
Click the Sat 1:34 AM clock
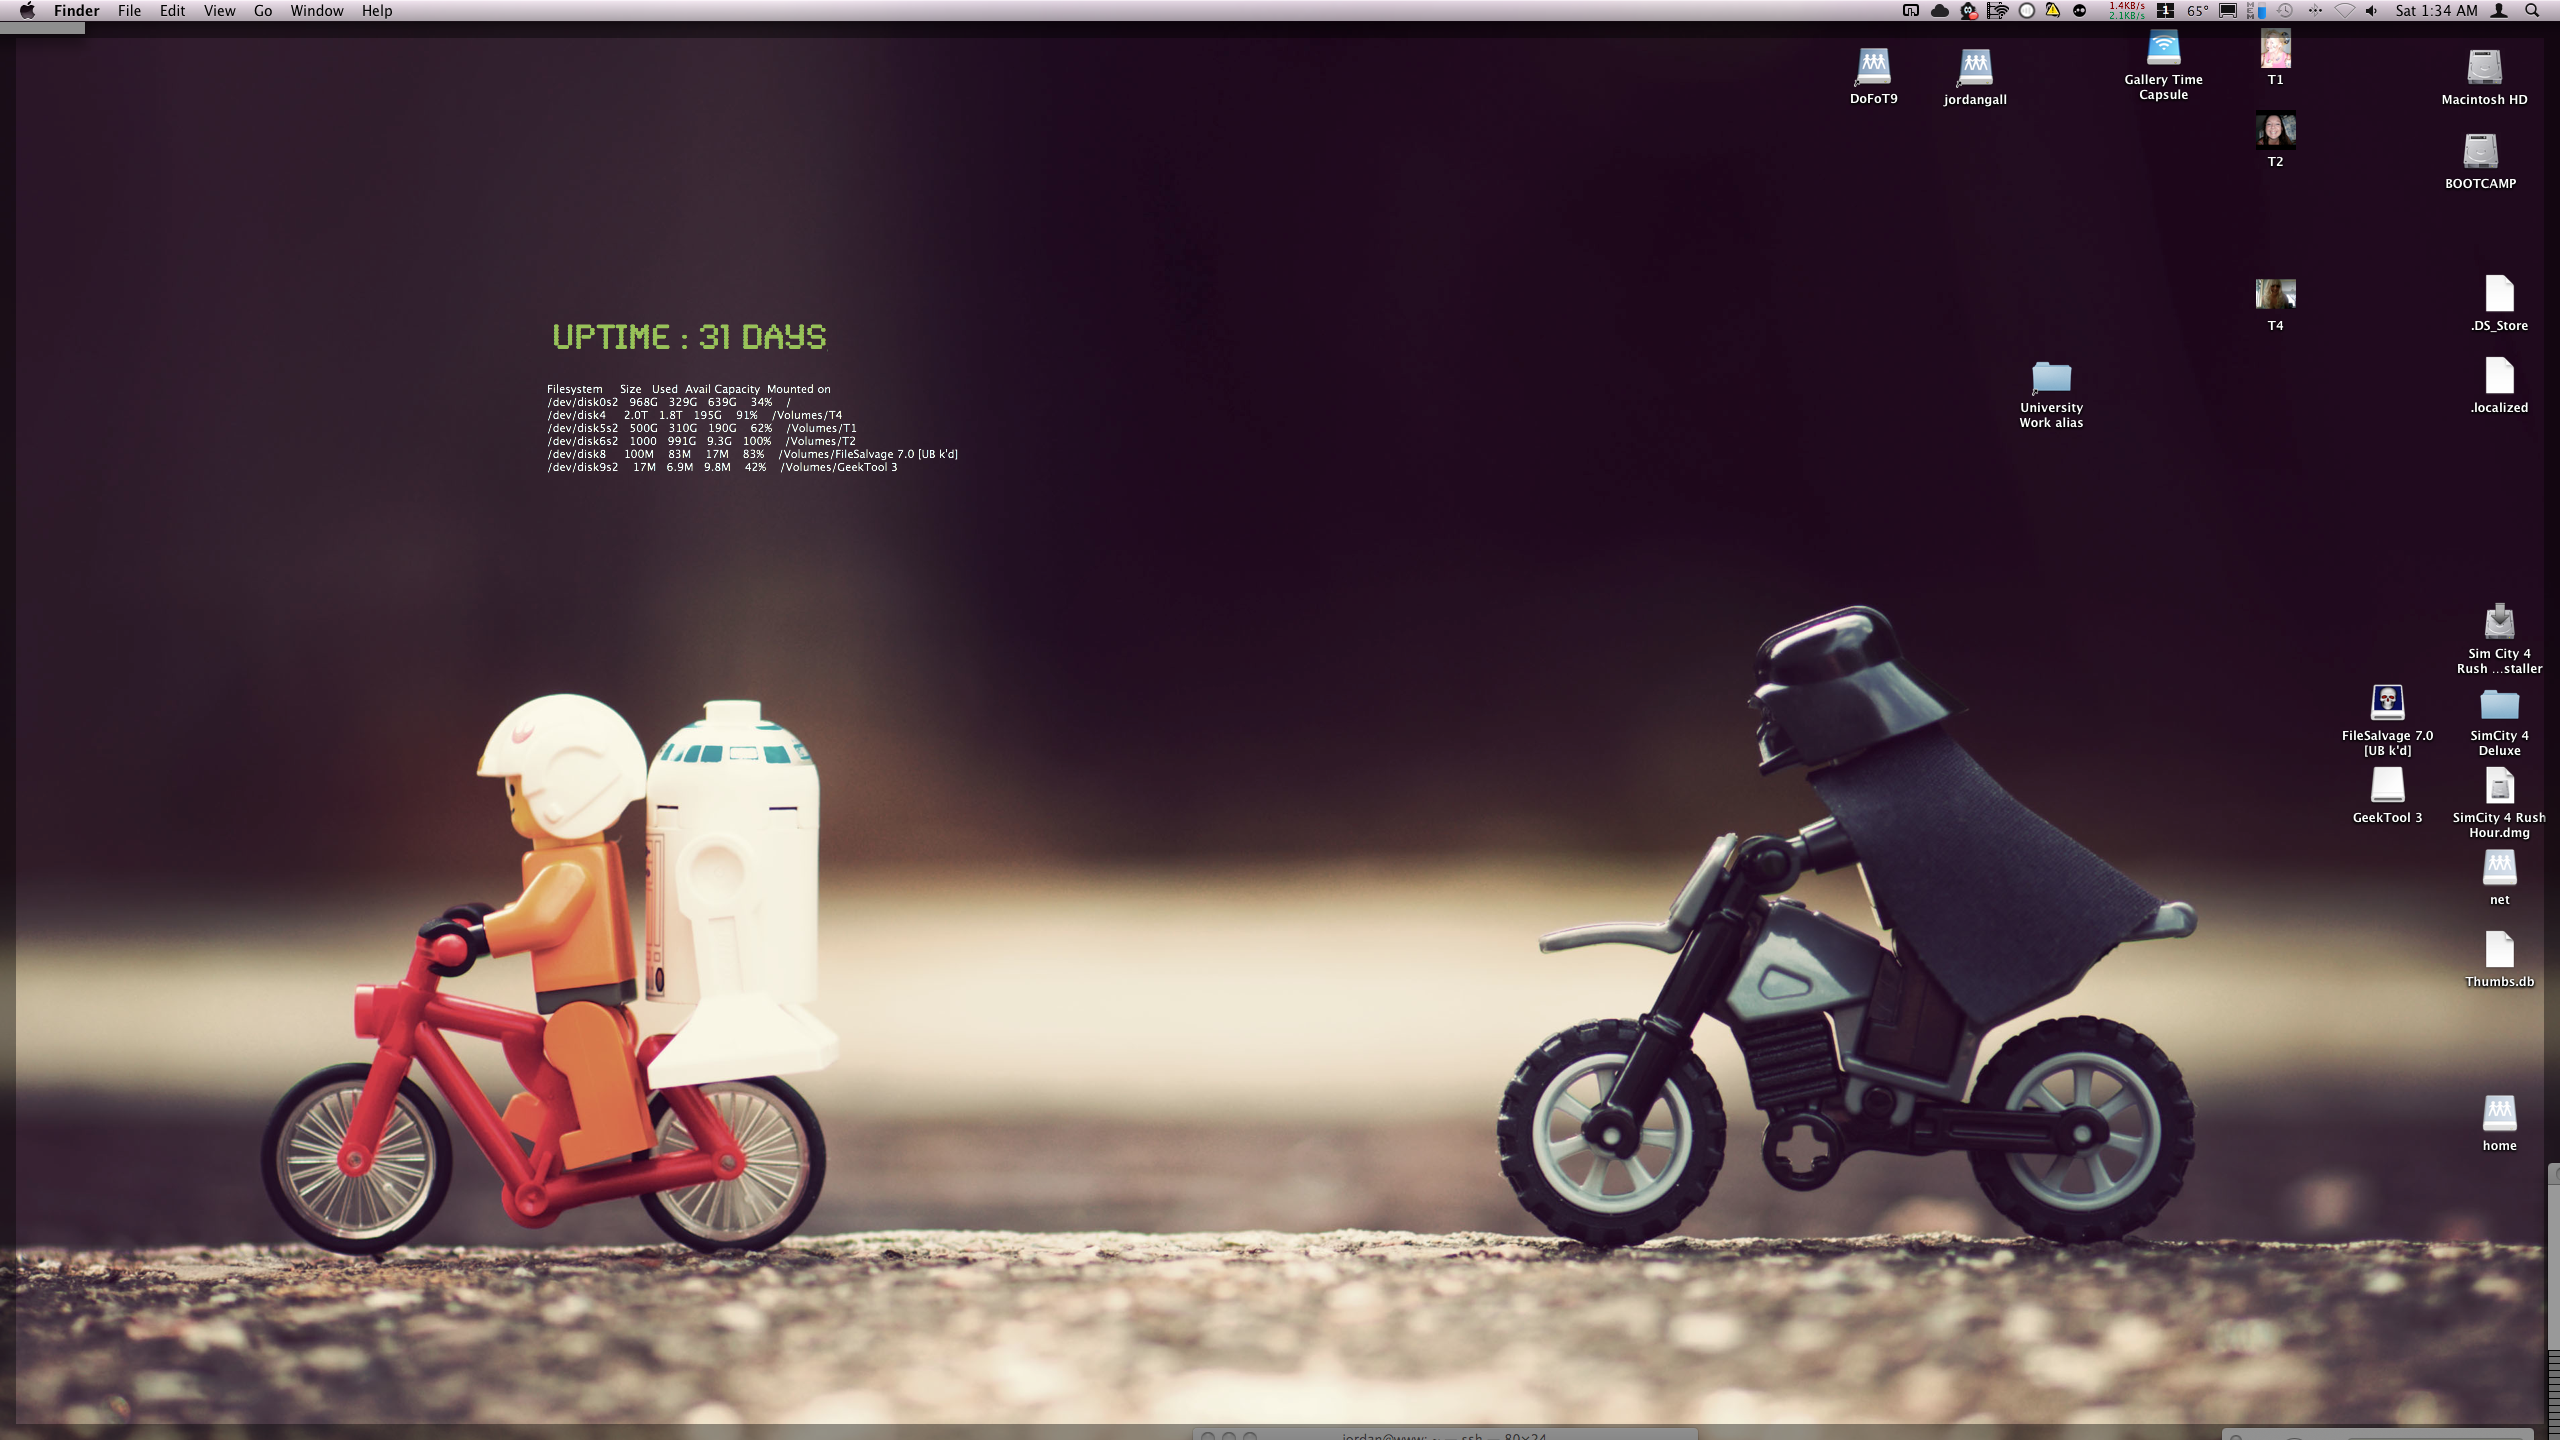(x=2436, y=11)
